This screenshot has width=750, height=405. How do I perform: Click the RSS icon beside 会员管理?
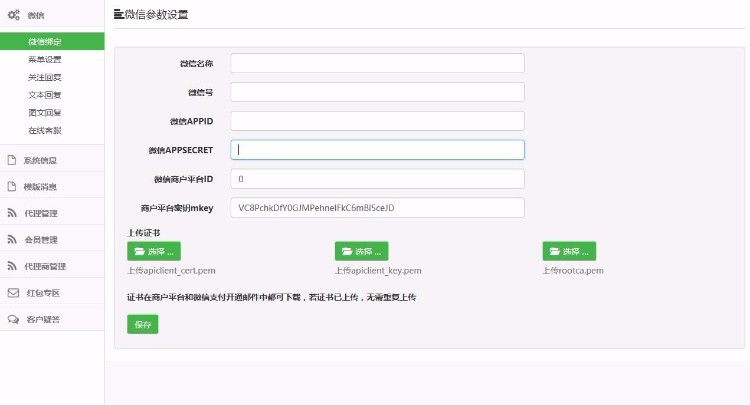tap(12, 240)
